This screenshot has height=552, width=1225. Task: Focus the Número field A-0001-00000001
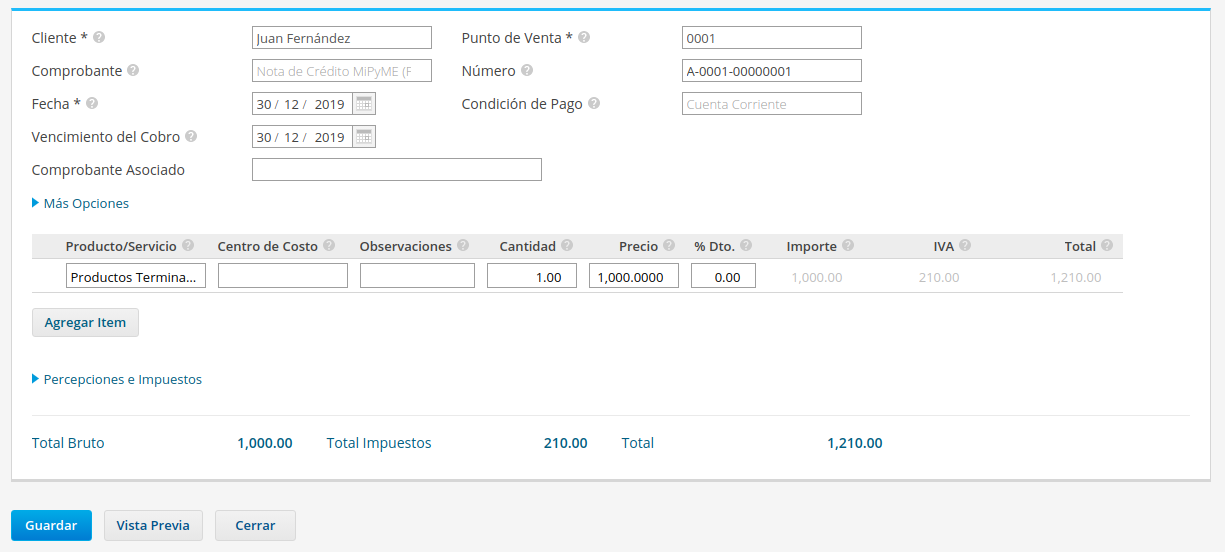pos(772,71)
